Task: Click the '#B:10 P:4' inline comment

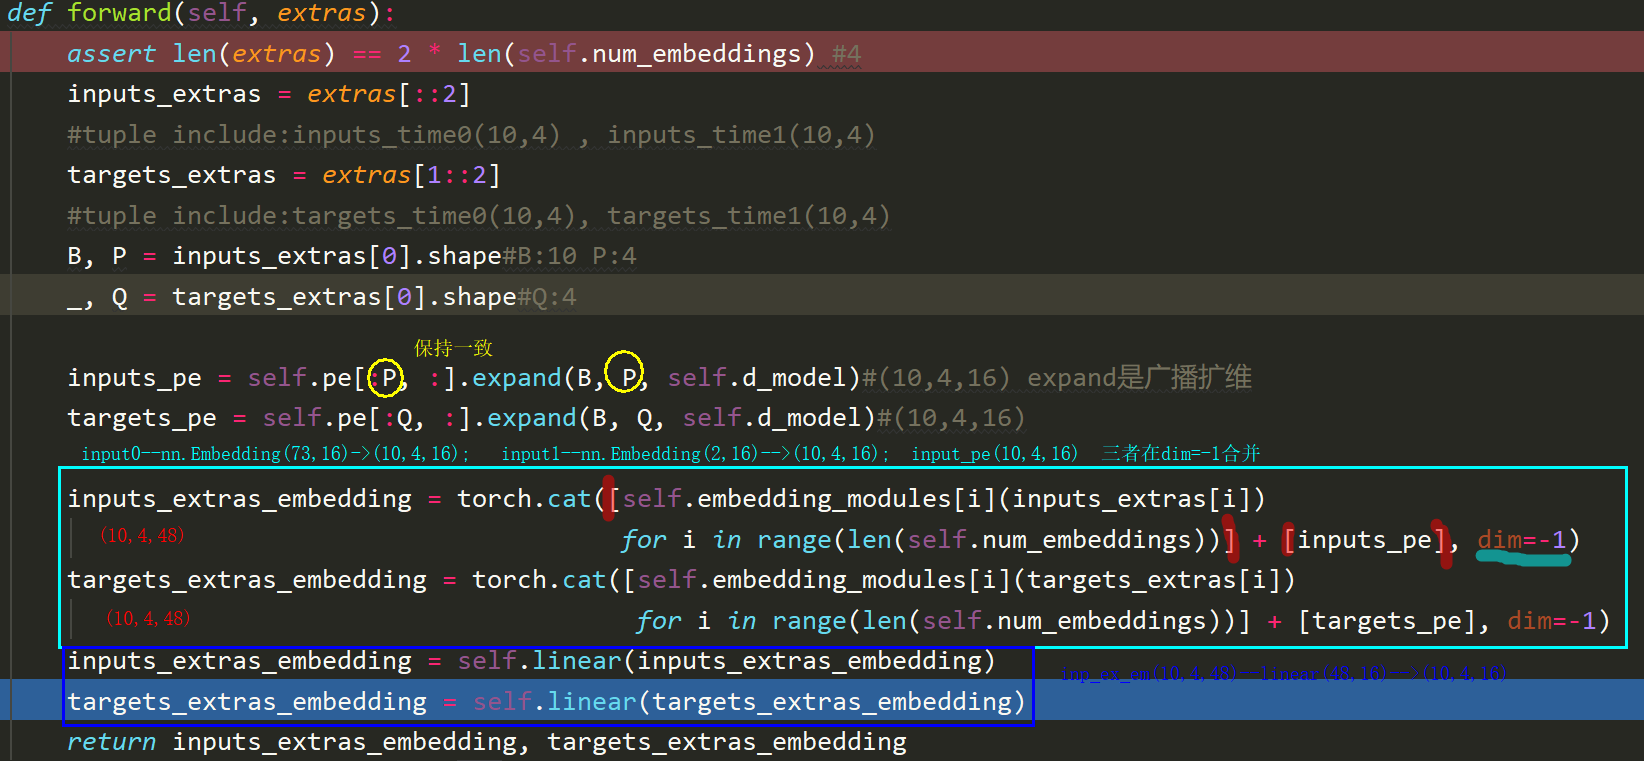Action: 569,256
